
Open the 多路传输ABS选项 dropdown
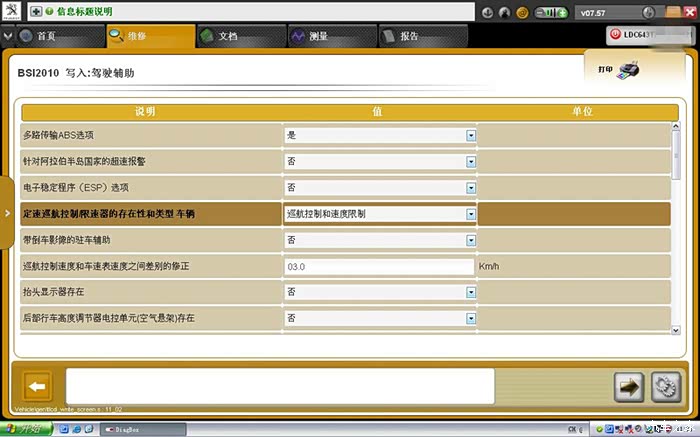click(470, 135)
